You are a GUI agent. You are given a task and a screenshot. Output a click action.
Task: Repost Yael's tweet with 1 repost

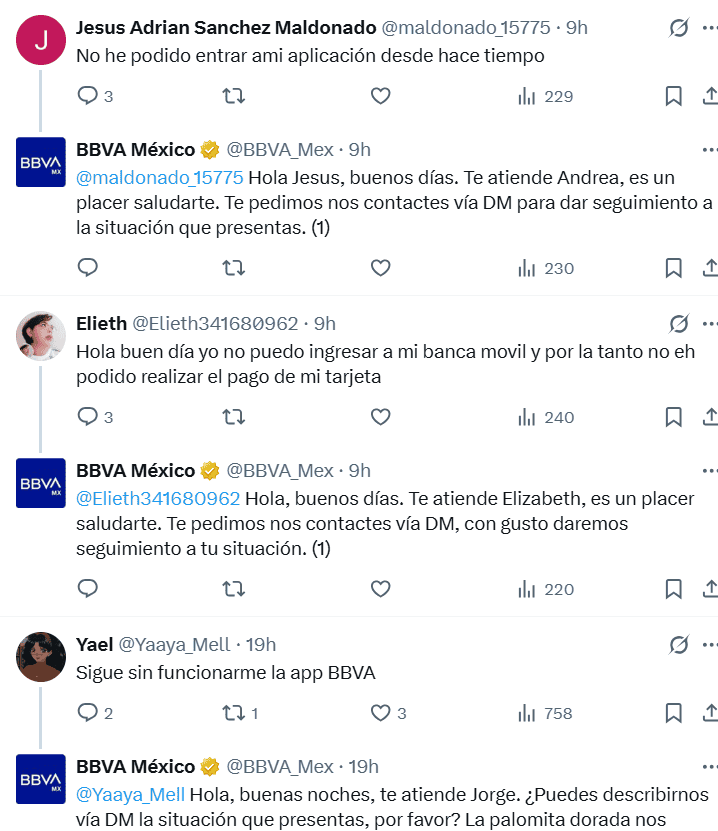coord(233,713)
